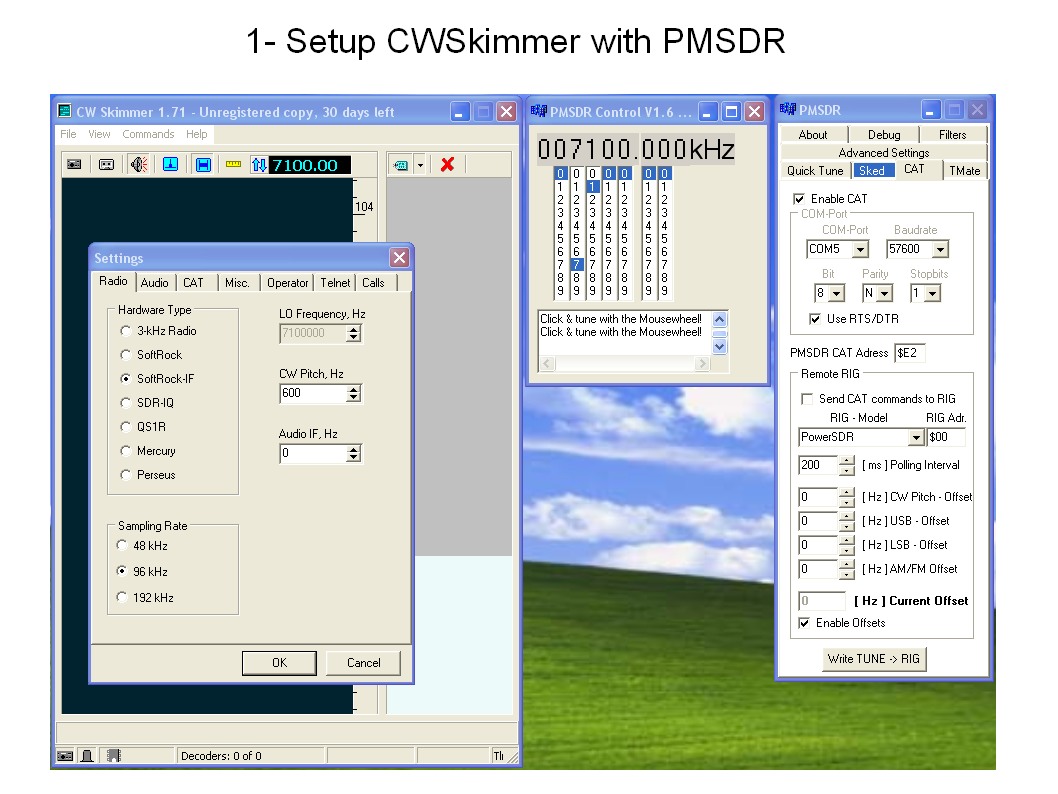The image size is (1058, 794).
Task: Switch to the Telnet tab
Action: tap(335, 283)
